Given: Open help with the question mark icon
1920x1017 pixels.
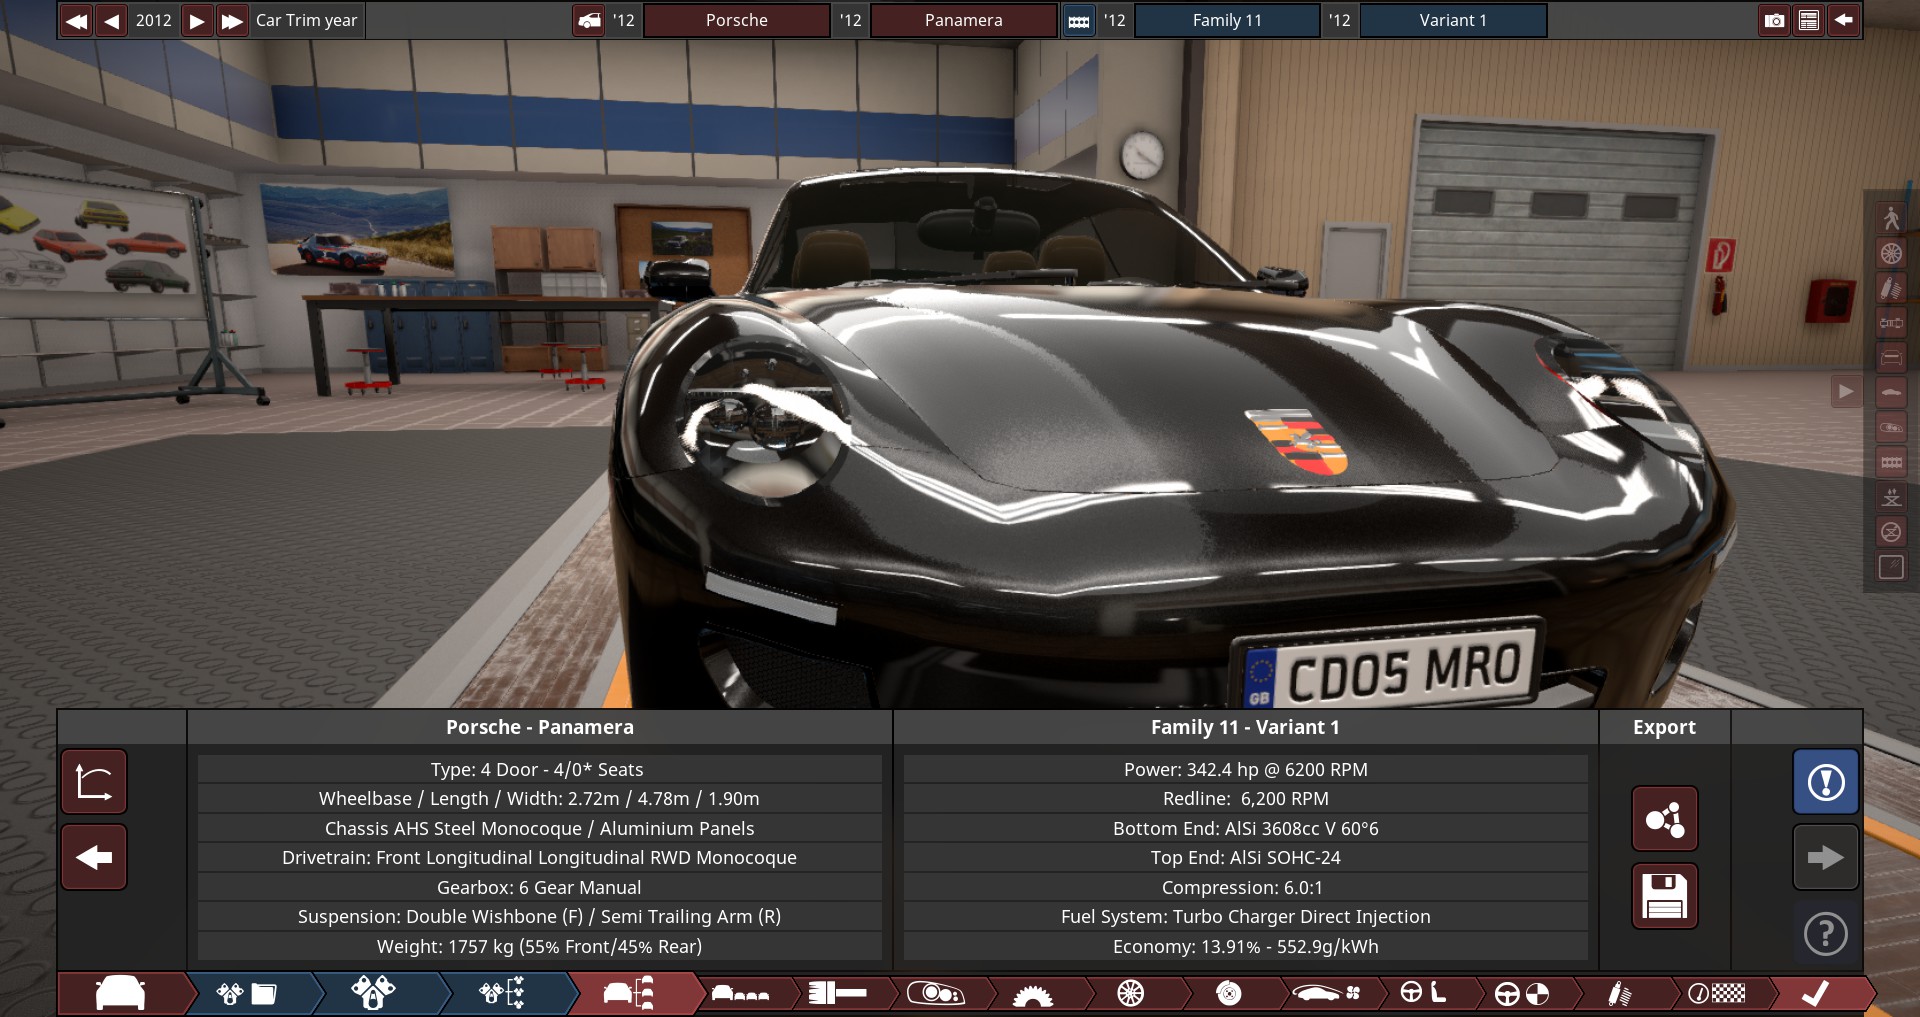Looking at the screenshot, I should coord(1826,933).
